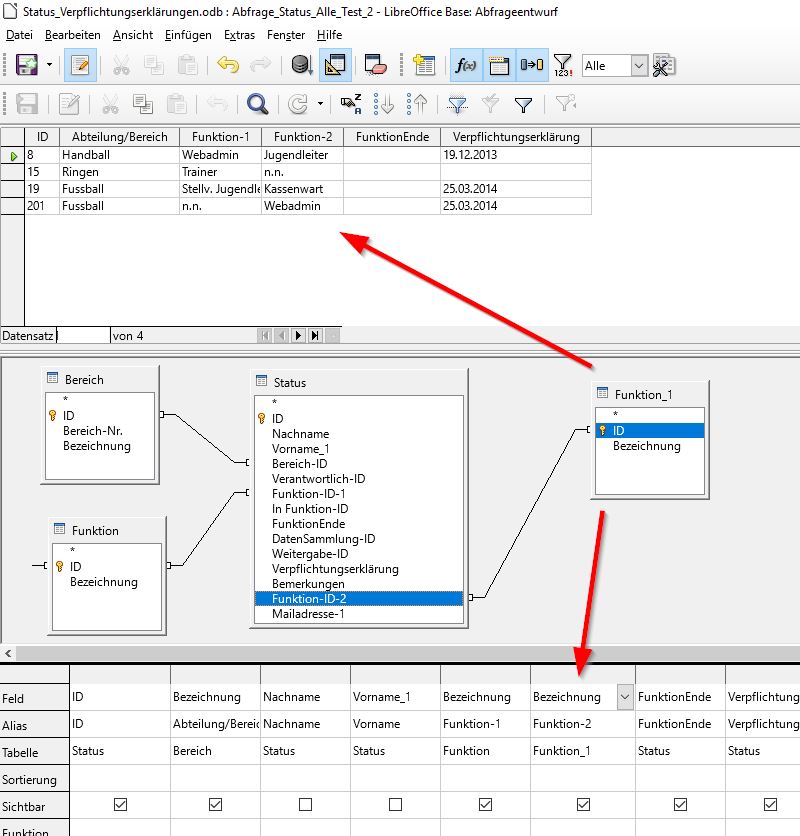Screen dimensions: 800x836
Task: Run the query with the database icon
Action: click(302, 65)
